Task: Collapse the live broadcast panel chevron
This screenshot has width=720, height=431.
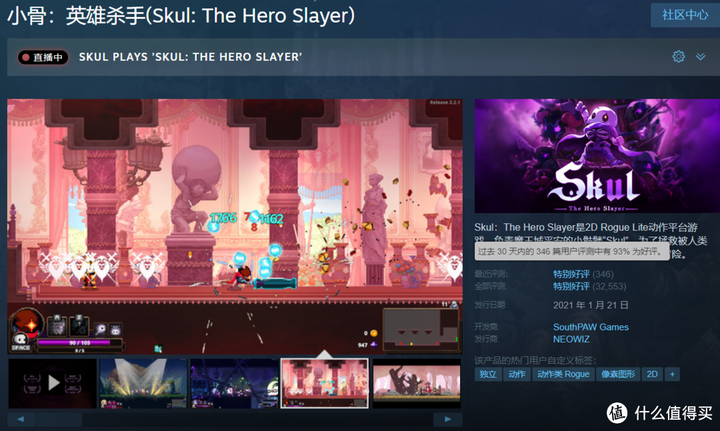Action: click(700, 57)
